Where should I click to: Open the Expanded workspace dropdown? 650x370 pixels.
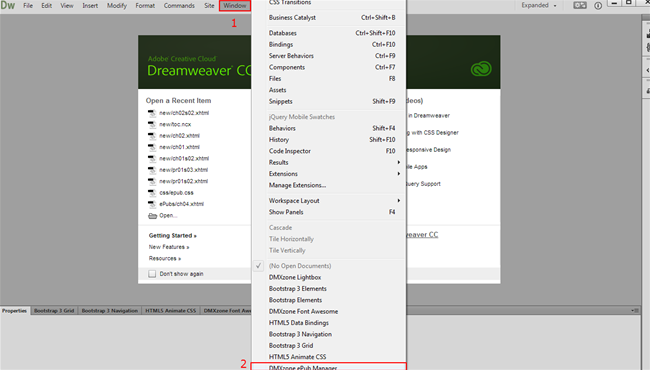click(x=538, y=5)
